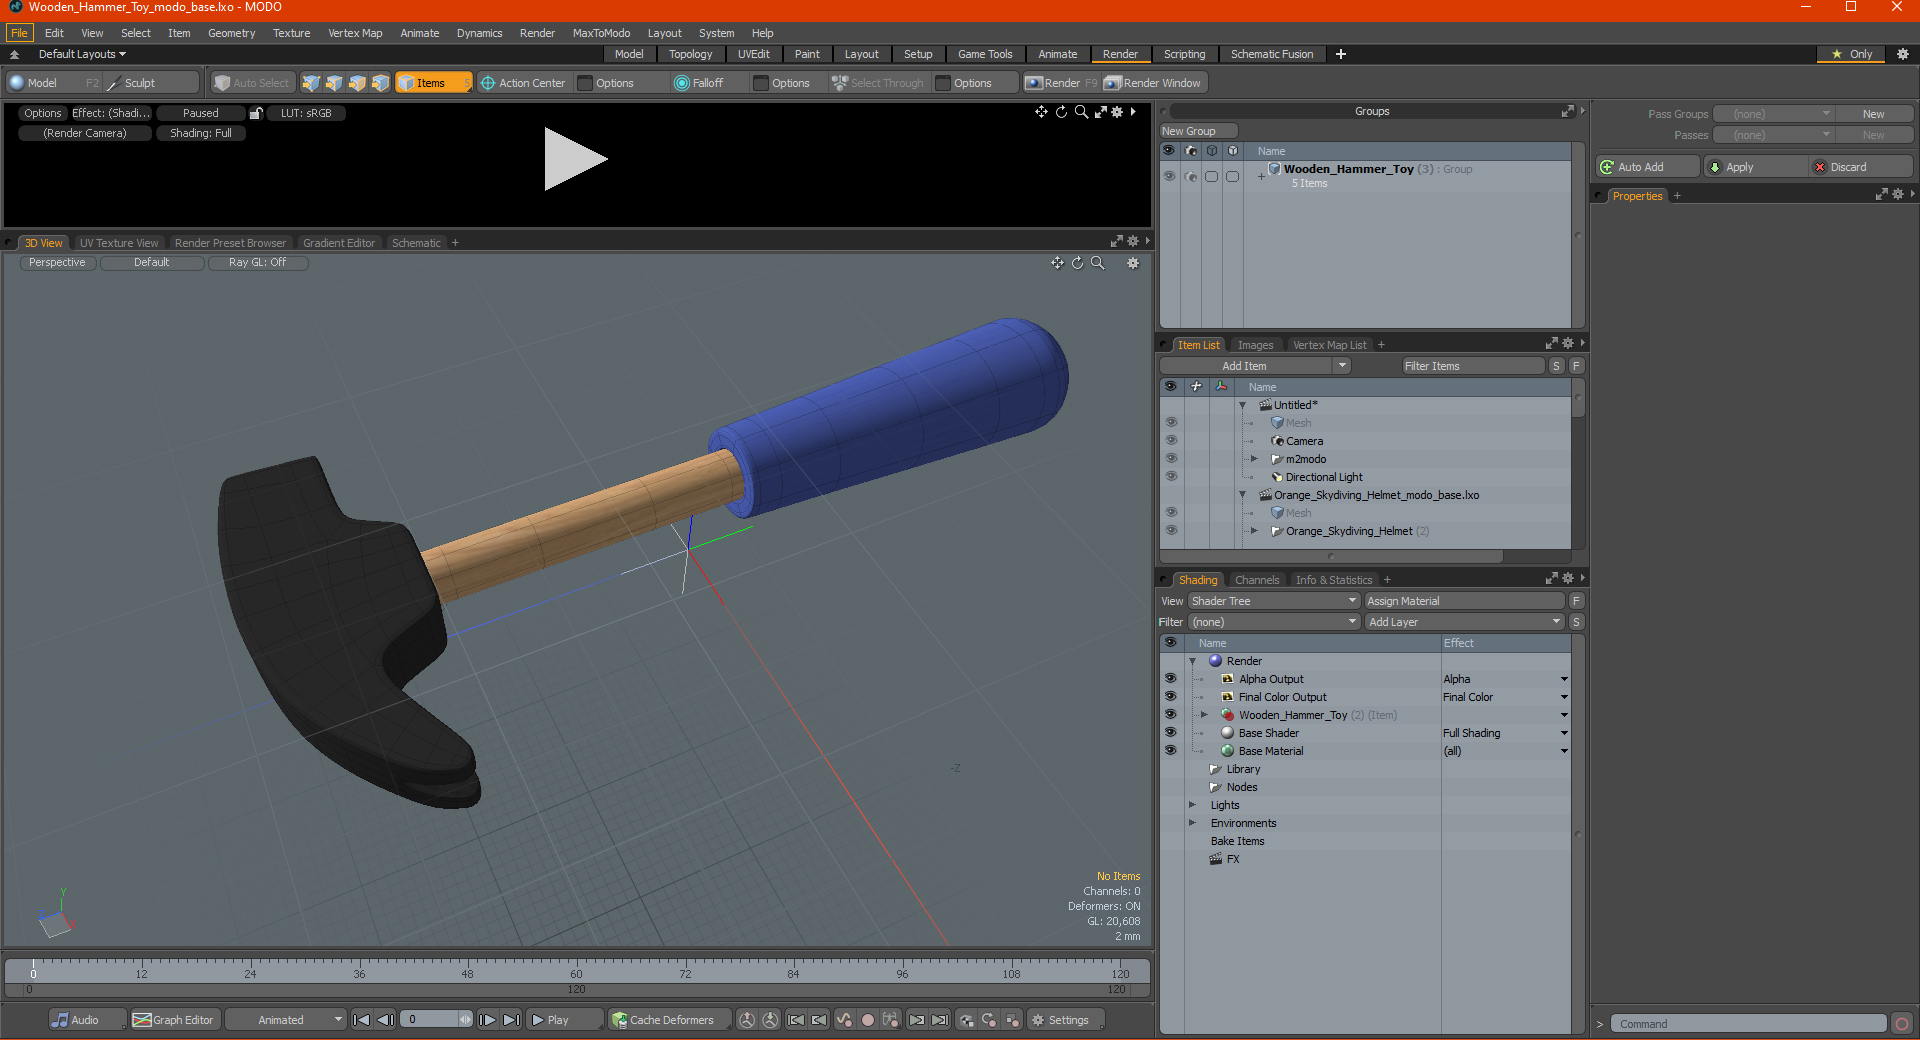This screenshot has height=1040, width=1920.
Task: Open the Graph Editor
Action: tap(174, 1020)
